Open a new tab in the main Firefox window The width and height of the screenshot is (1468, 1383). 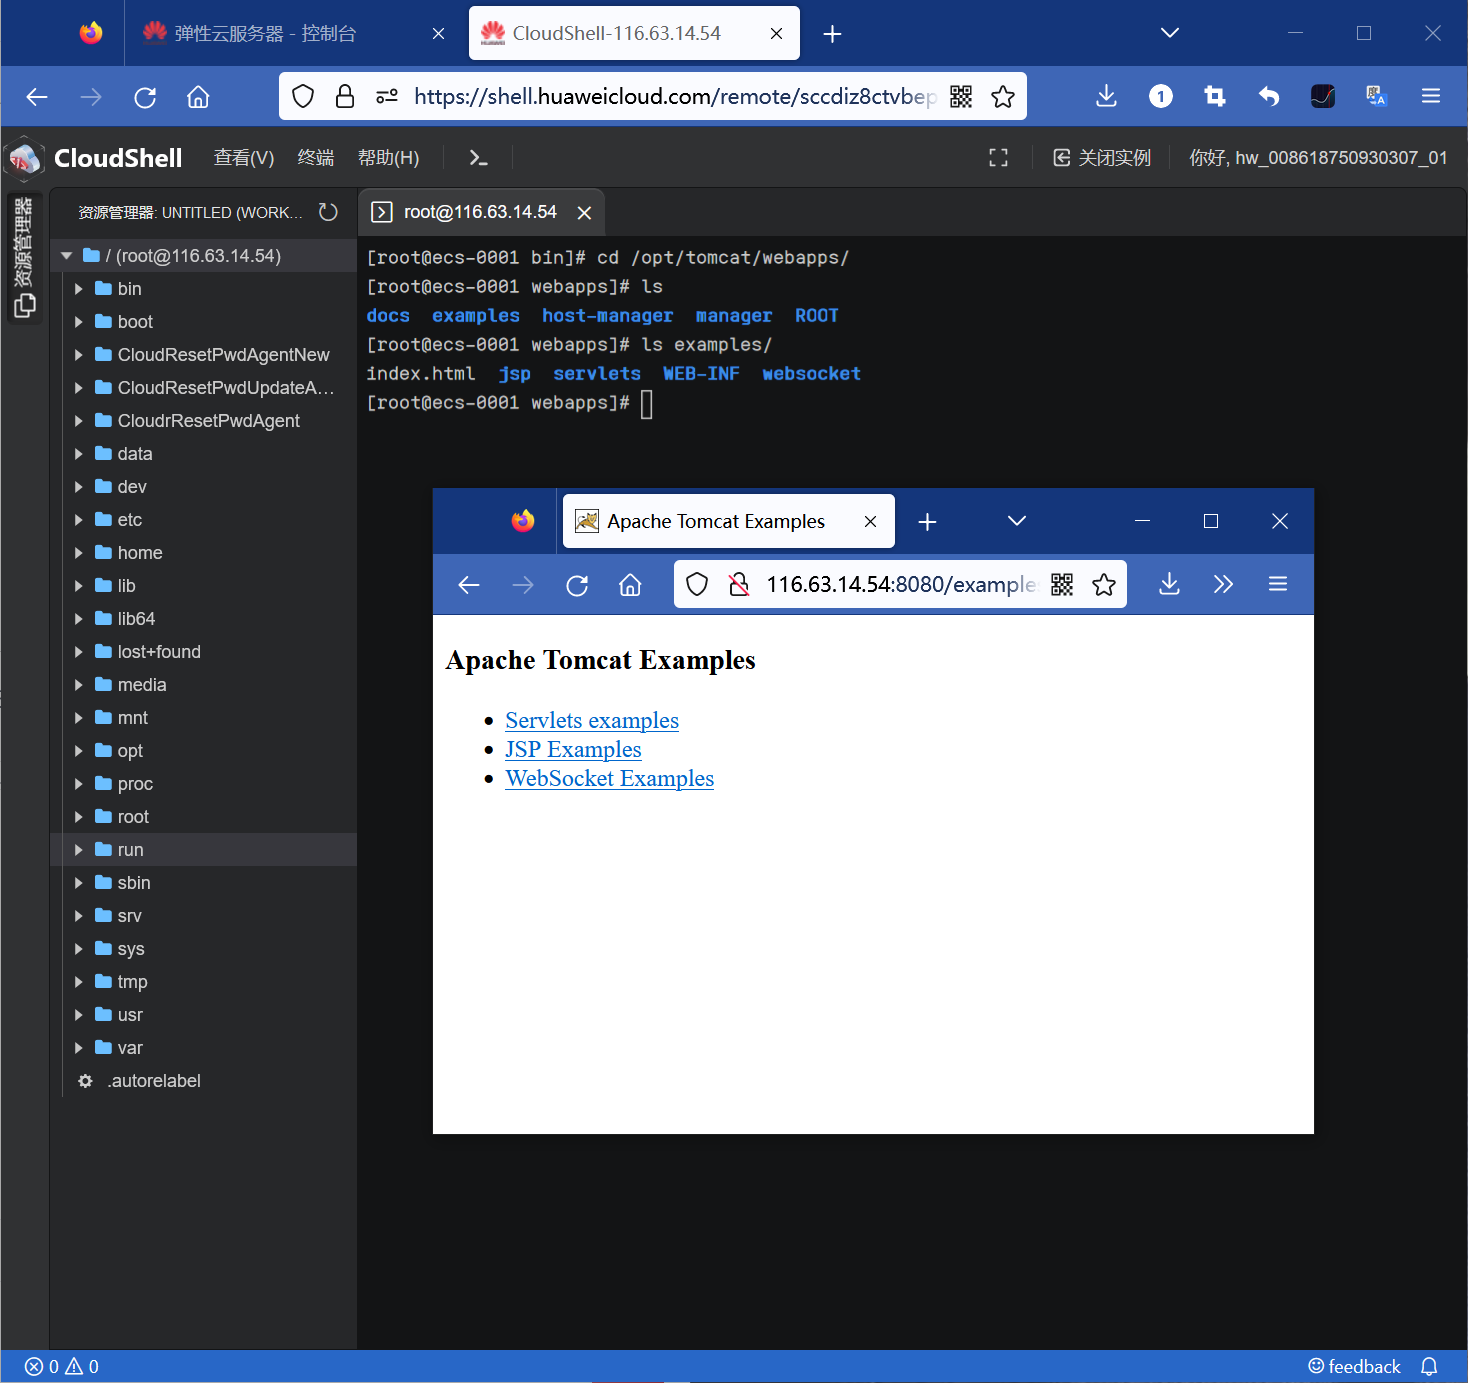pos(832,34)
